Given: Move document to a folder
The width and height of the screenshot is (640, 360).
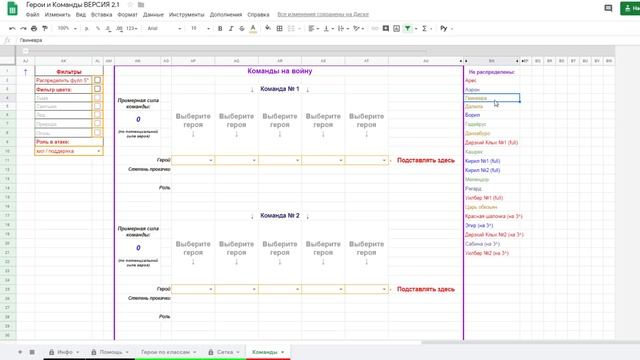Looking at the screenshot, I should [x=141, y=5].
